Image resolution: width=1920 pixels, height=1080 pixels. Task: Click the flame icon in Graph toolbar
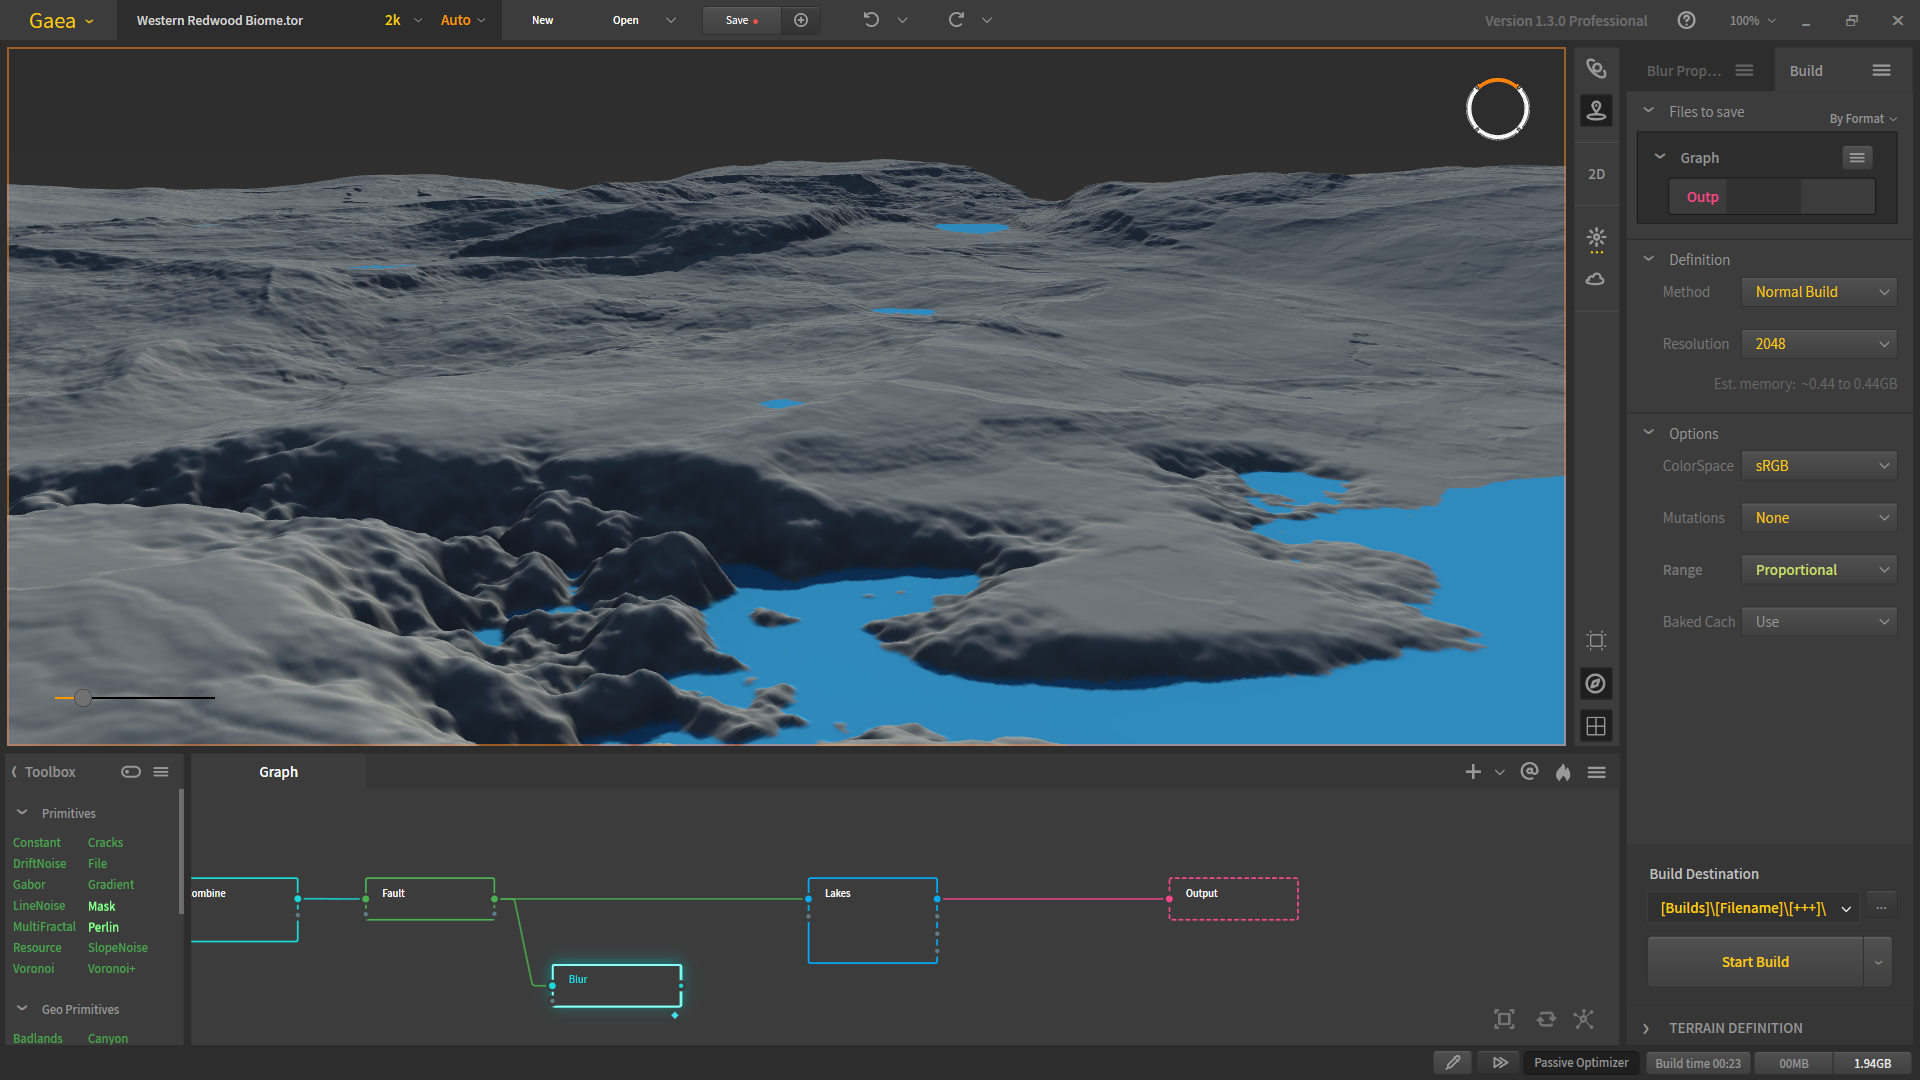click(1563, 772)
